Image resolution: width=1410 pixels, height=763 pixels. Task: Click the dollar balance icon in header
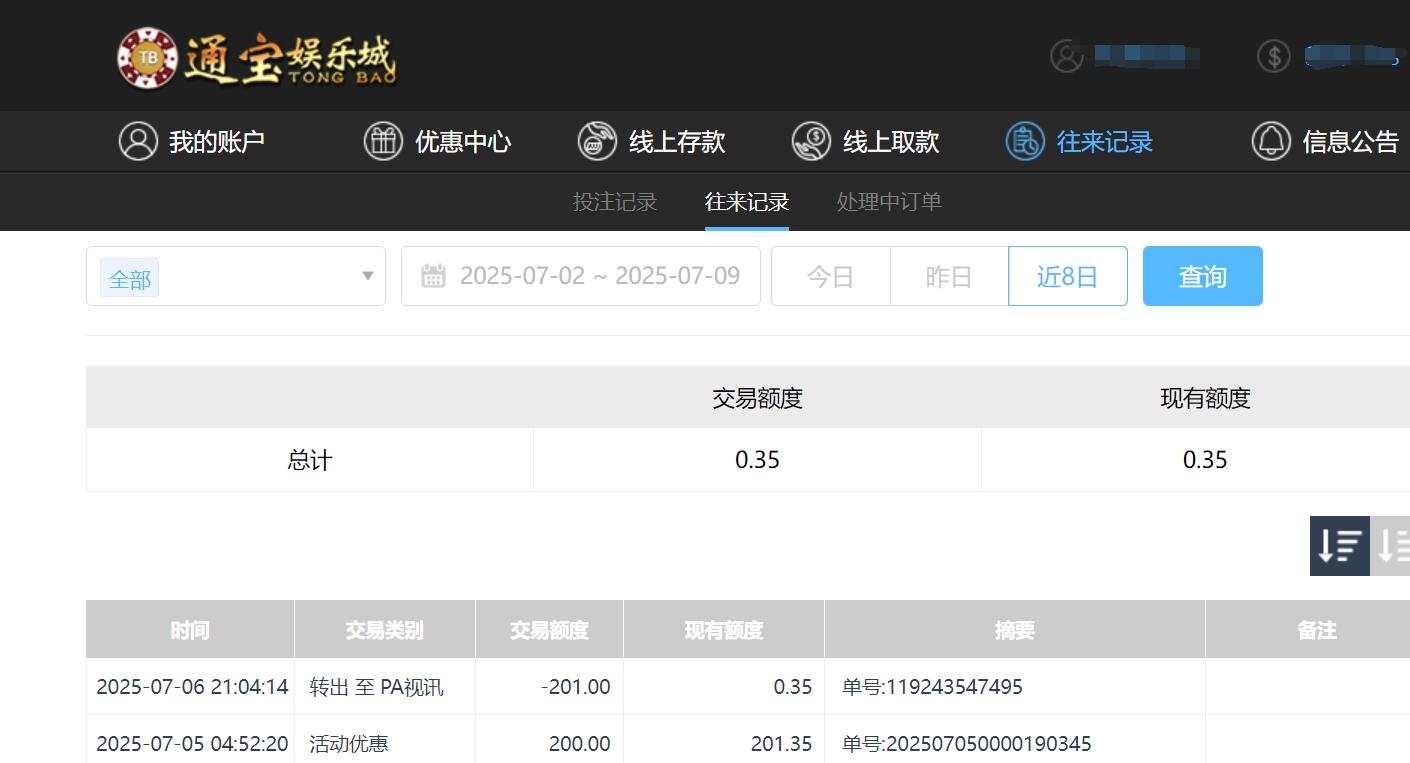coord(1273,56)
